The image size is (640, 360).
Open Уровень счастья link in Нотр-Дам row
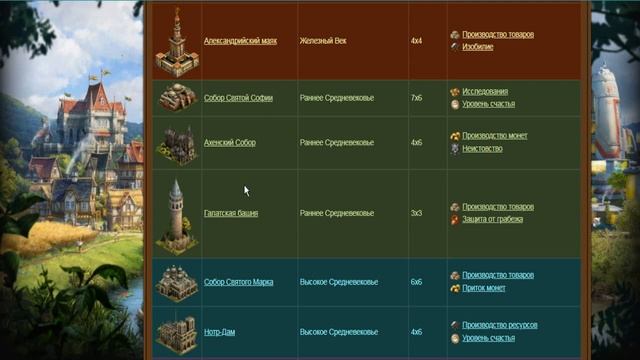pyautogui.click(x=489, y=338)
